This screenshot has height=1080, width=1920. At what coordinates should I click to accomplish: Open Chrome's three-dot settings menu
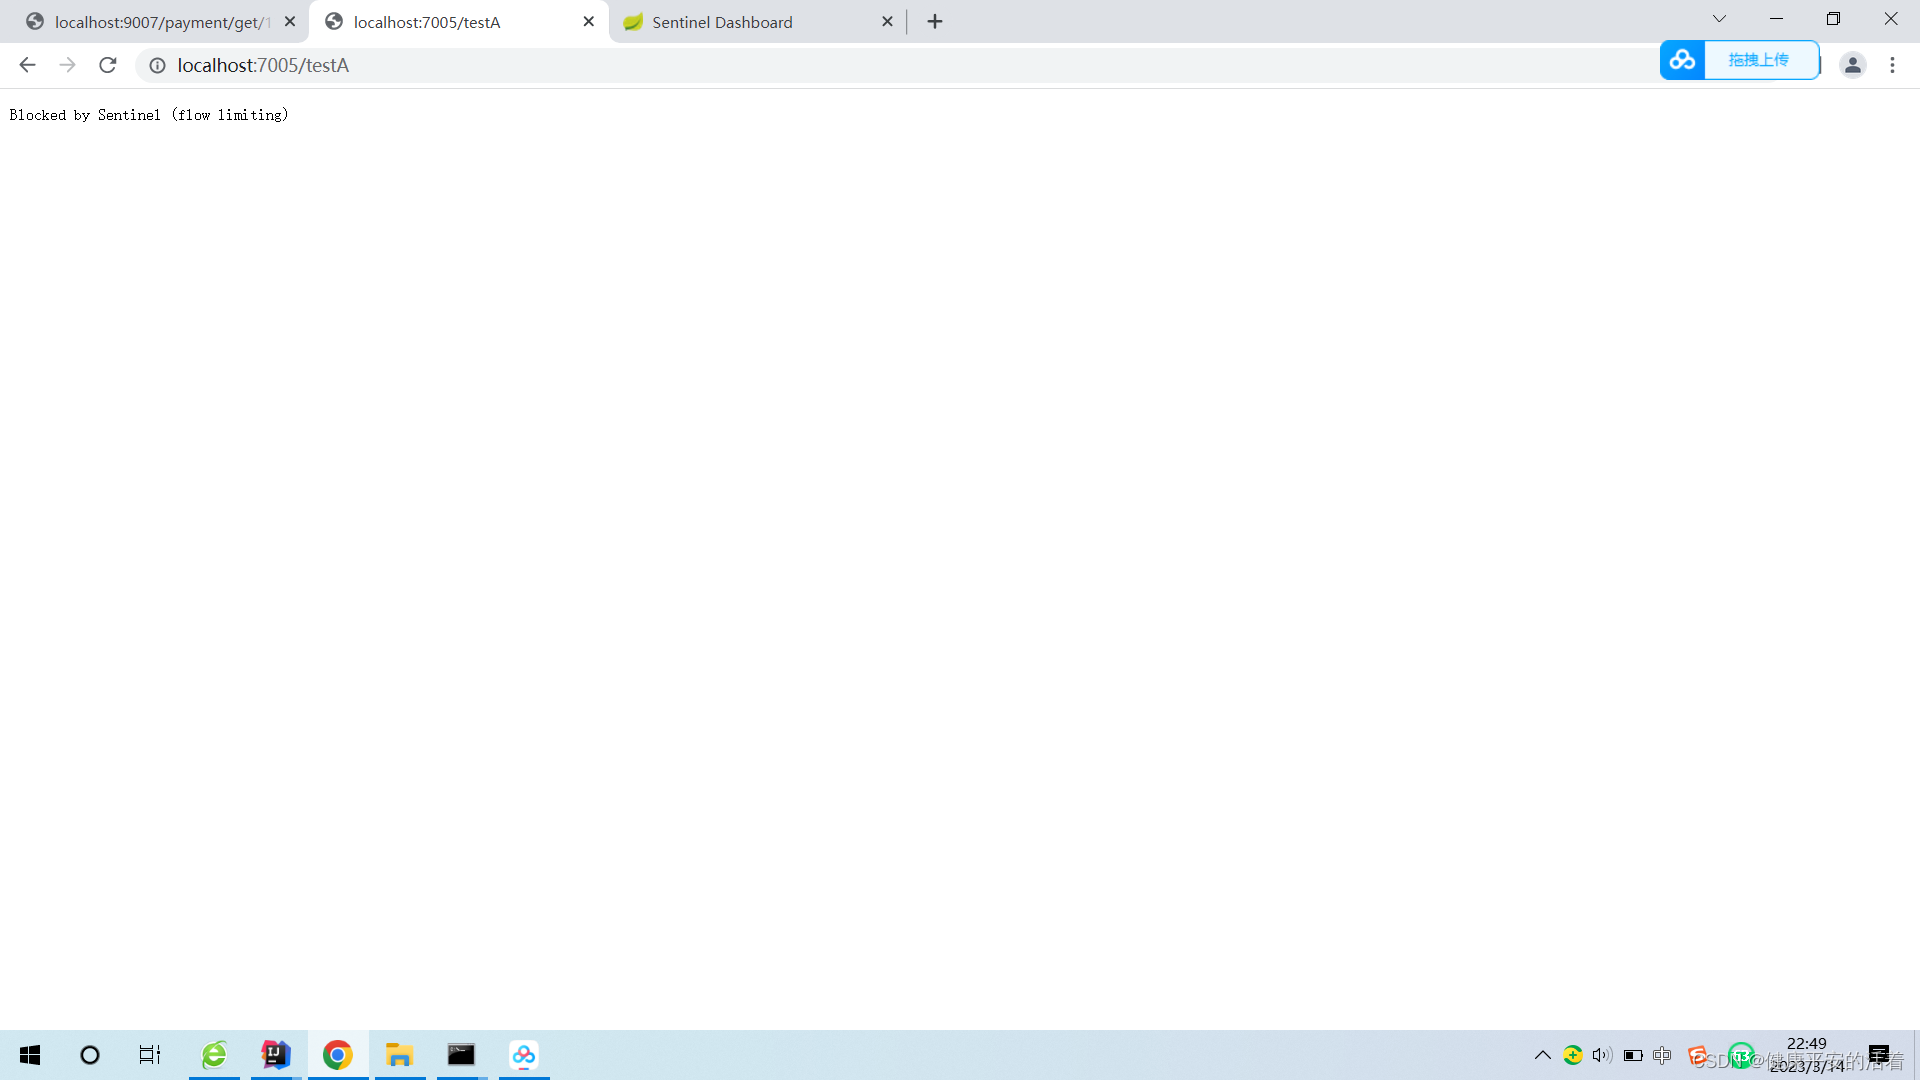coord(1892,65)
